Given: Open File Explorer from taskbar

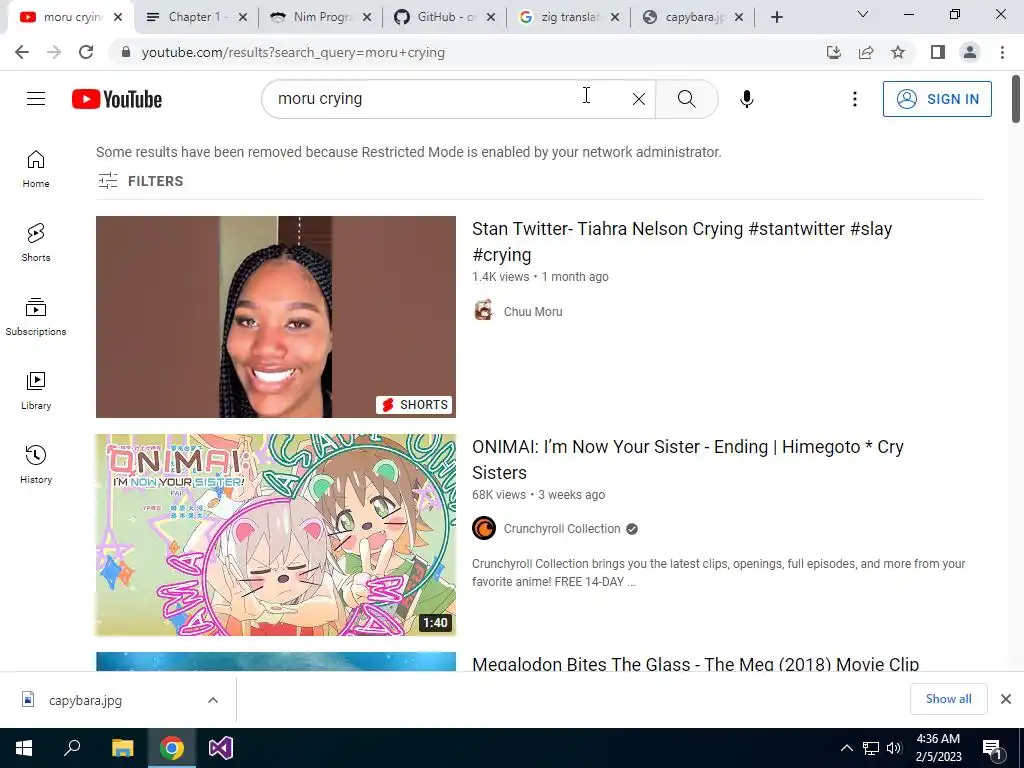Looking at the screenshot, I should [122, 748].
